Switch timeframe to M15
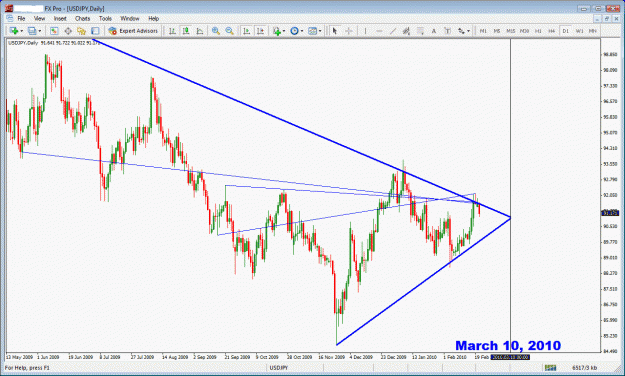Image resolution: width=625 pixels, height=376 pixels. 511,31
